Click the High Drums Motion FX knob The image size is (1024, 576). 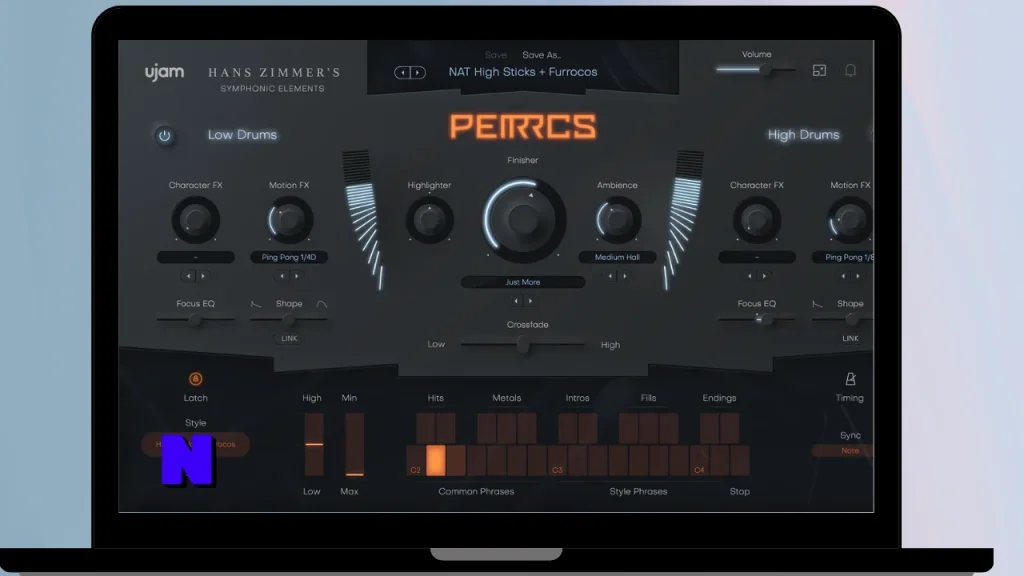click(850, 220)
